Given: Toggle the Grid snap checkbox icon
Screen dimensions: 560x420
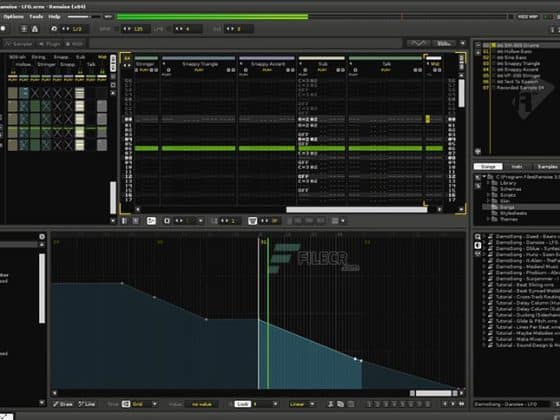Looking at the screenshot, I should pyautogui.click(x=126, y=404).
